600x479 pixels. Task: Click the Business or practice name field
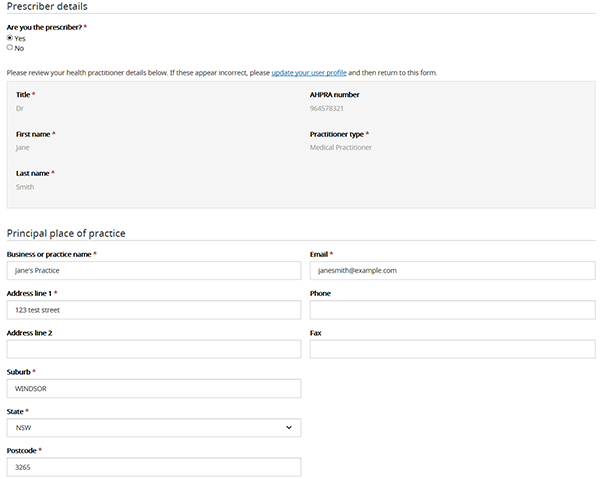click(153, 270)
